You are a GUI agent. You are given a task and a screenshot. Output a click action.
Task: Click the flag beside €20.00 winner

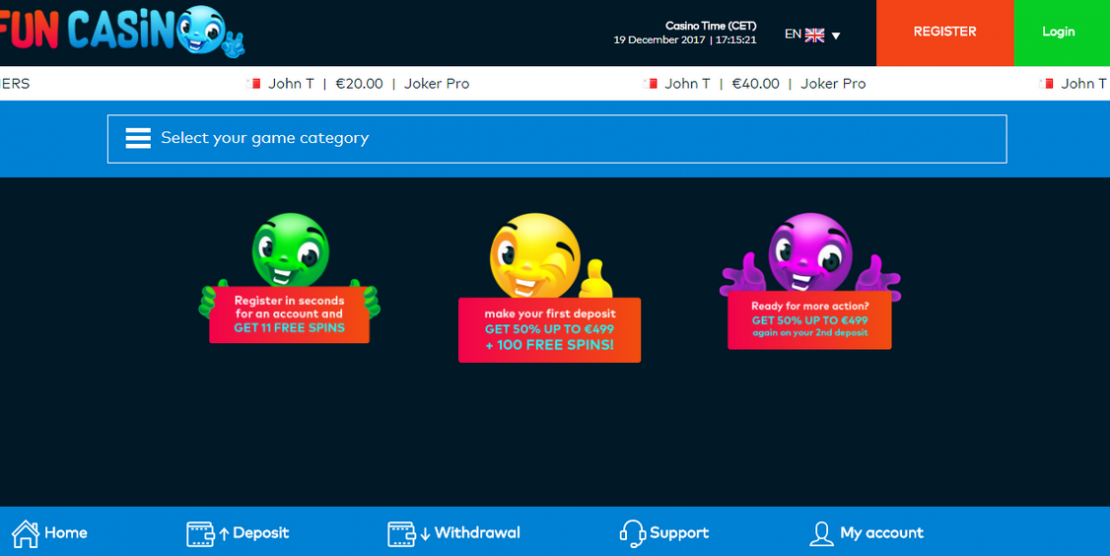click(253, 84)
